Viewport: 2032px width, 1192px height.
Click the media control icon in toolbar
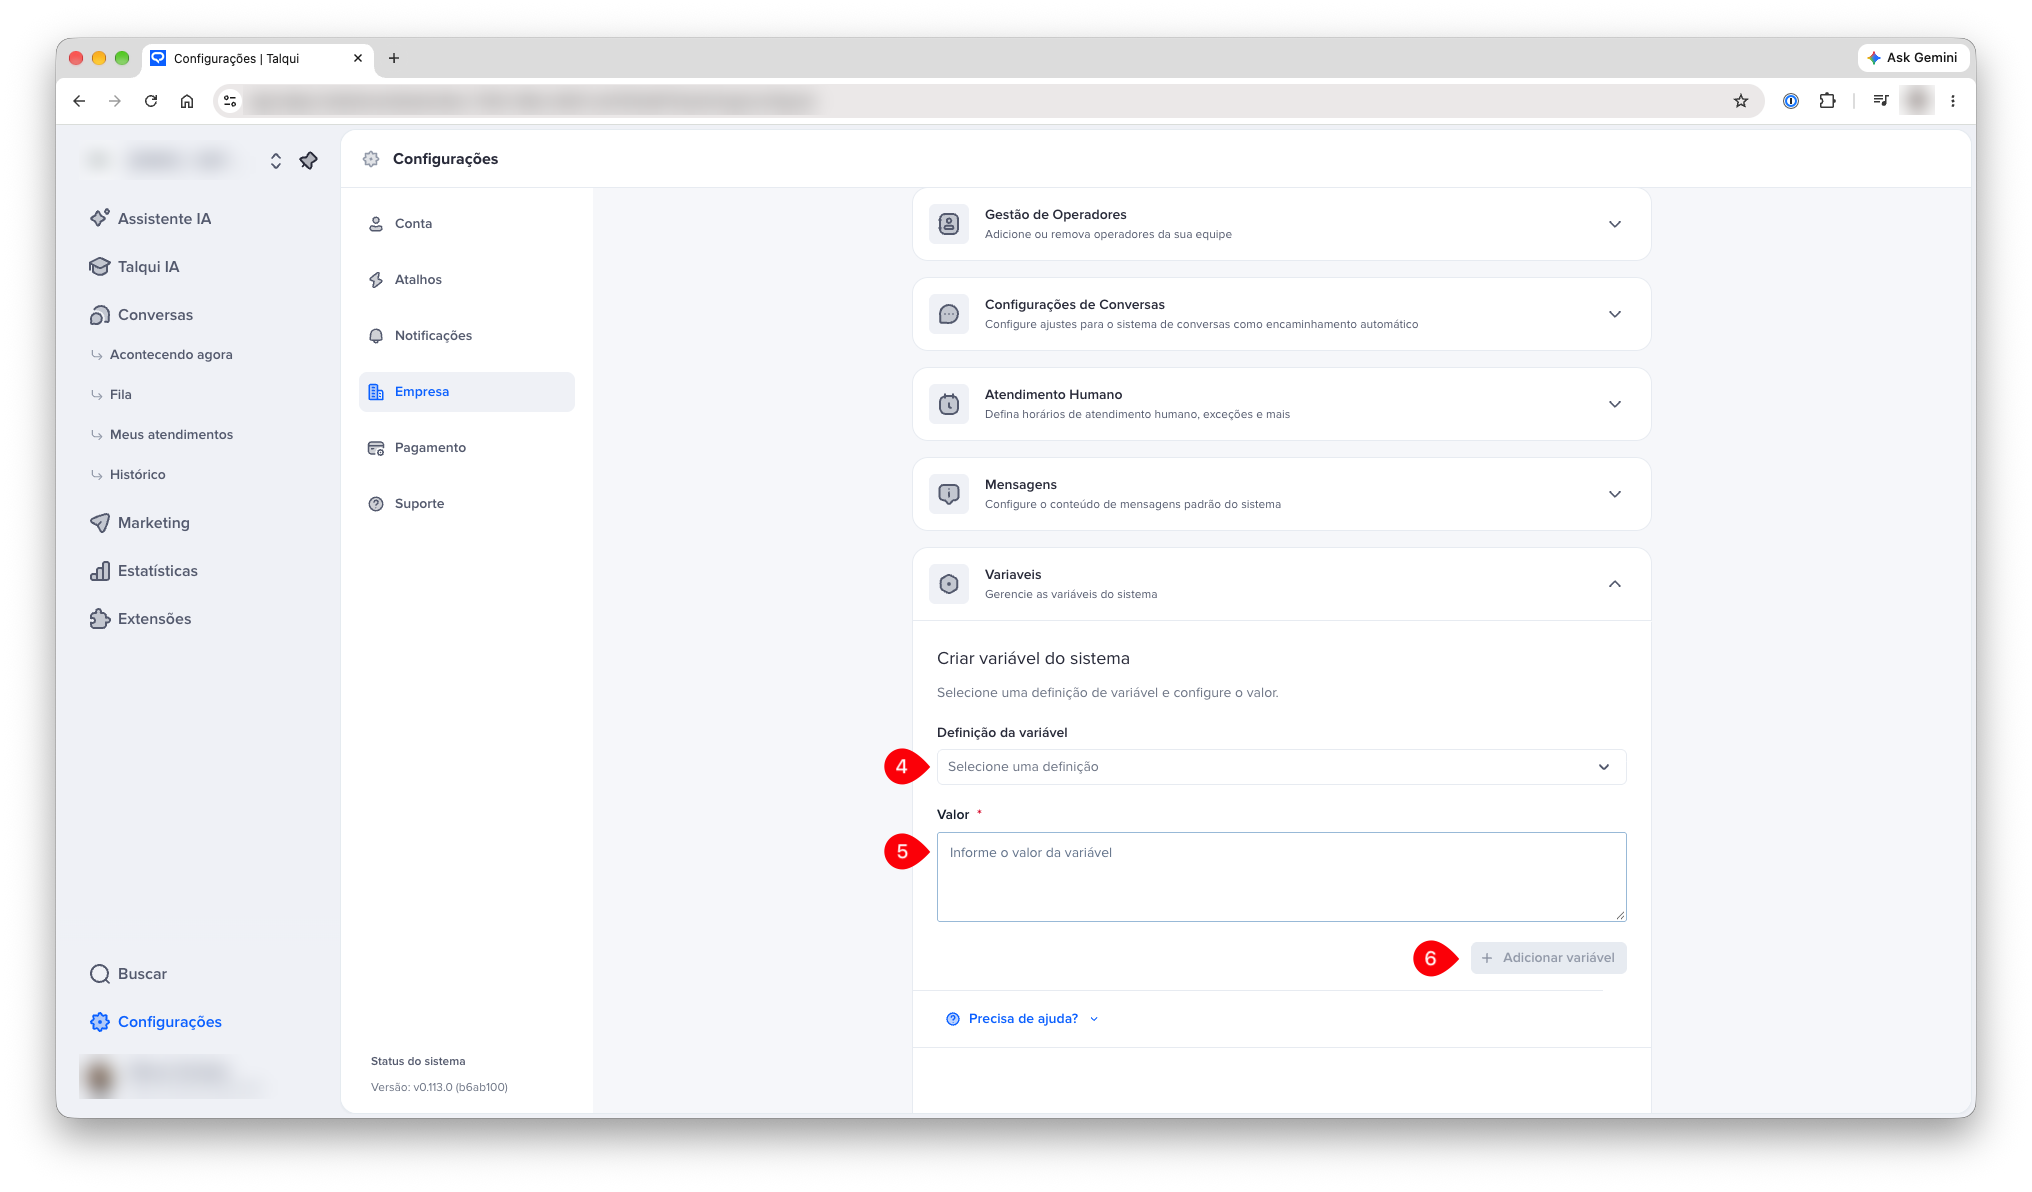point(1880,101)
